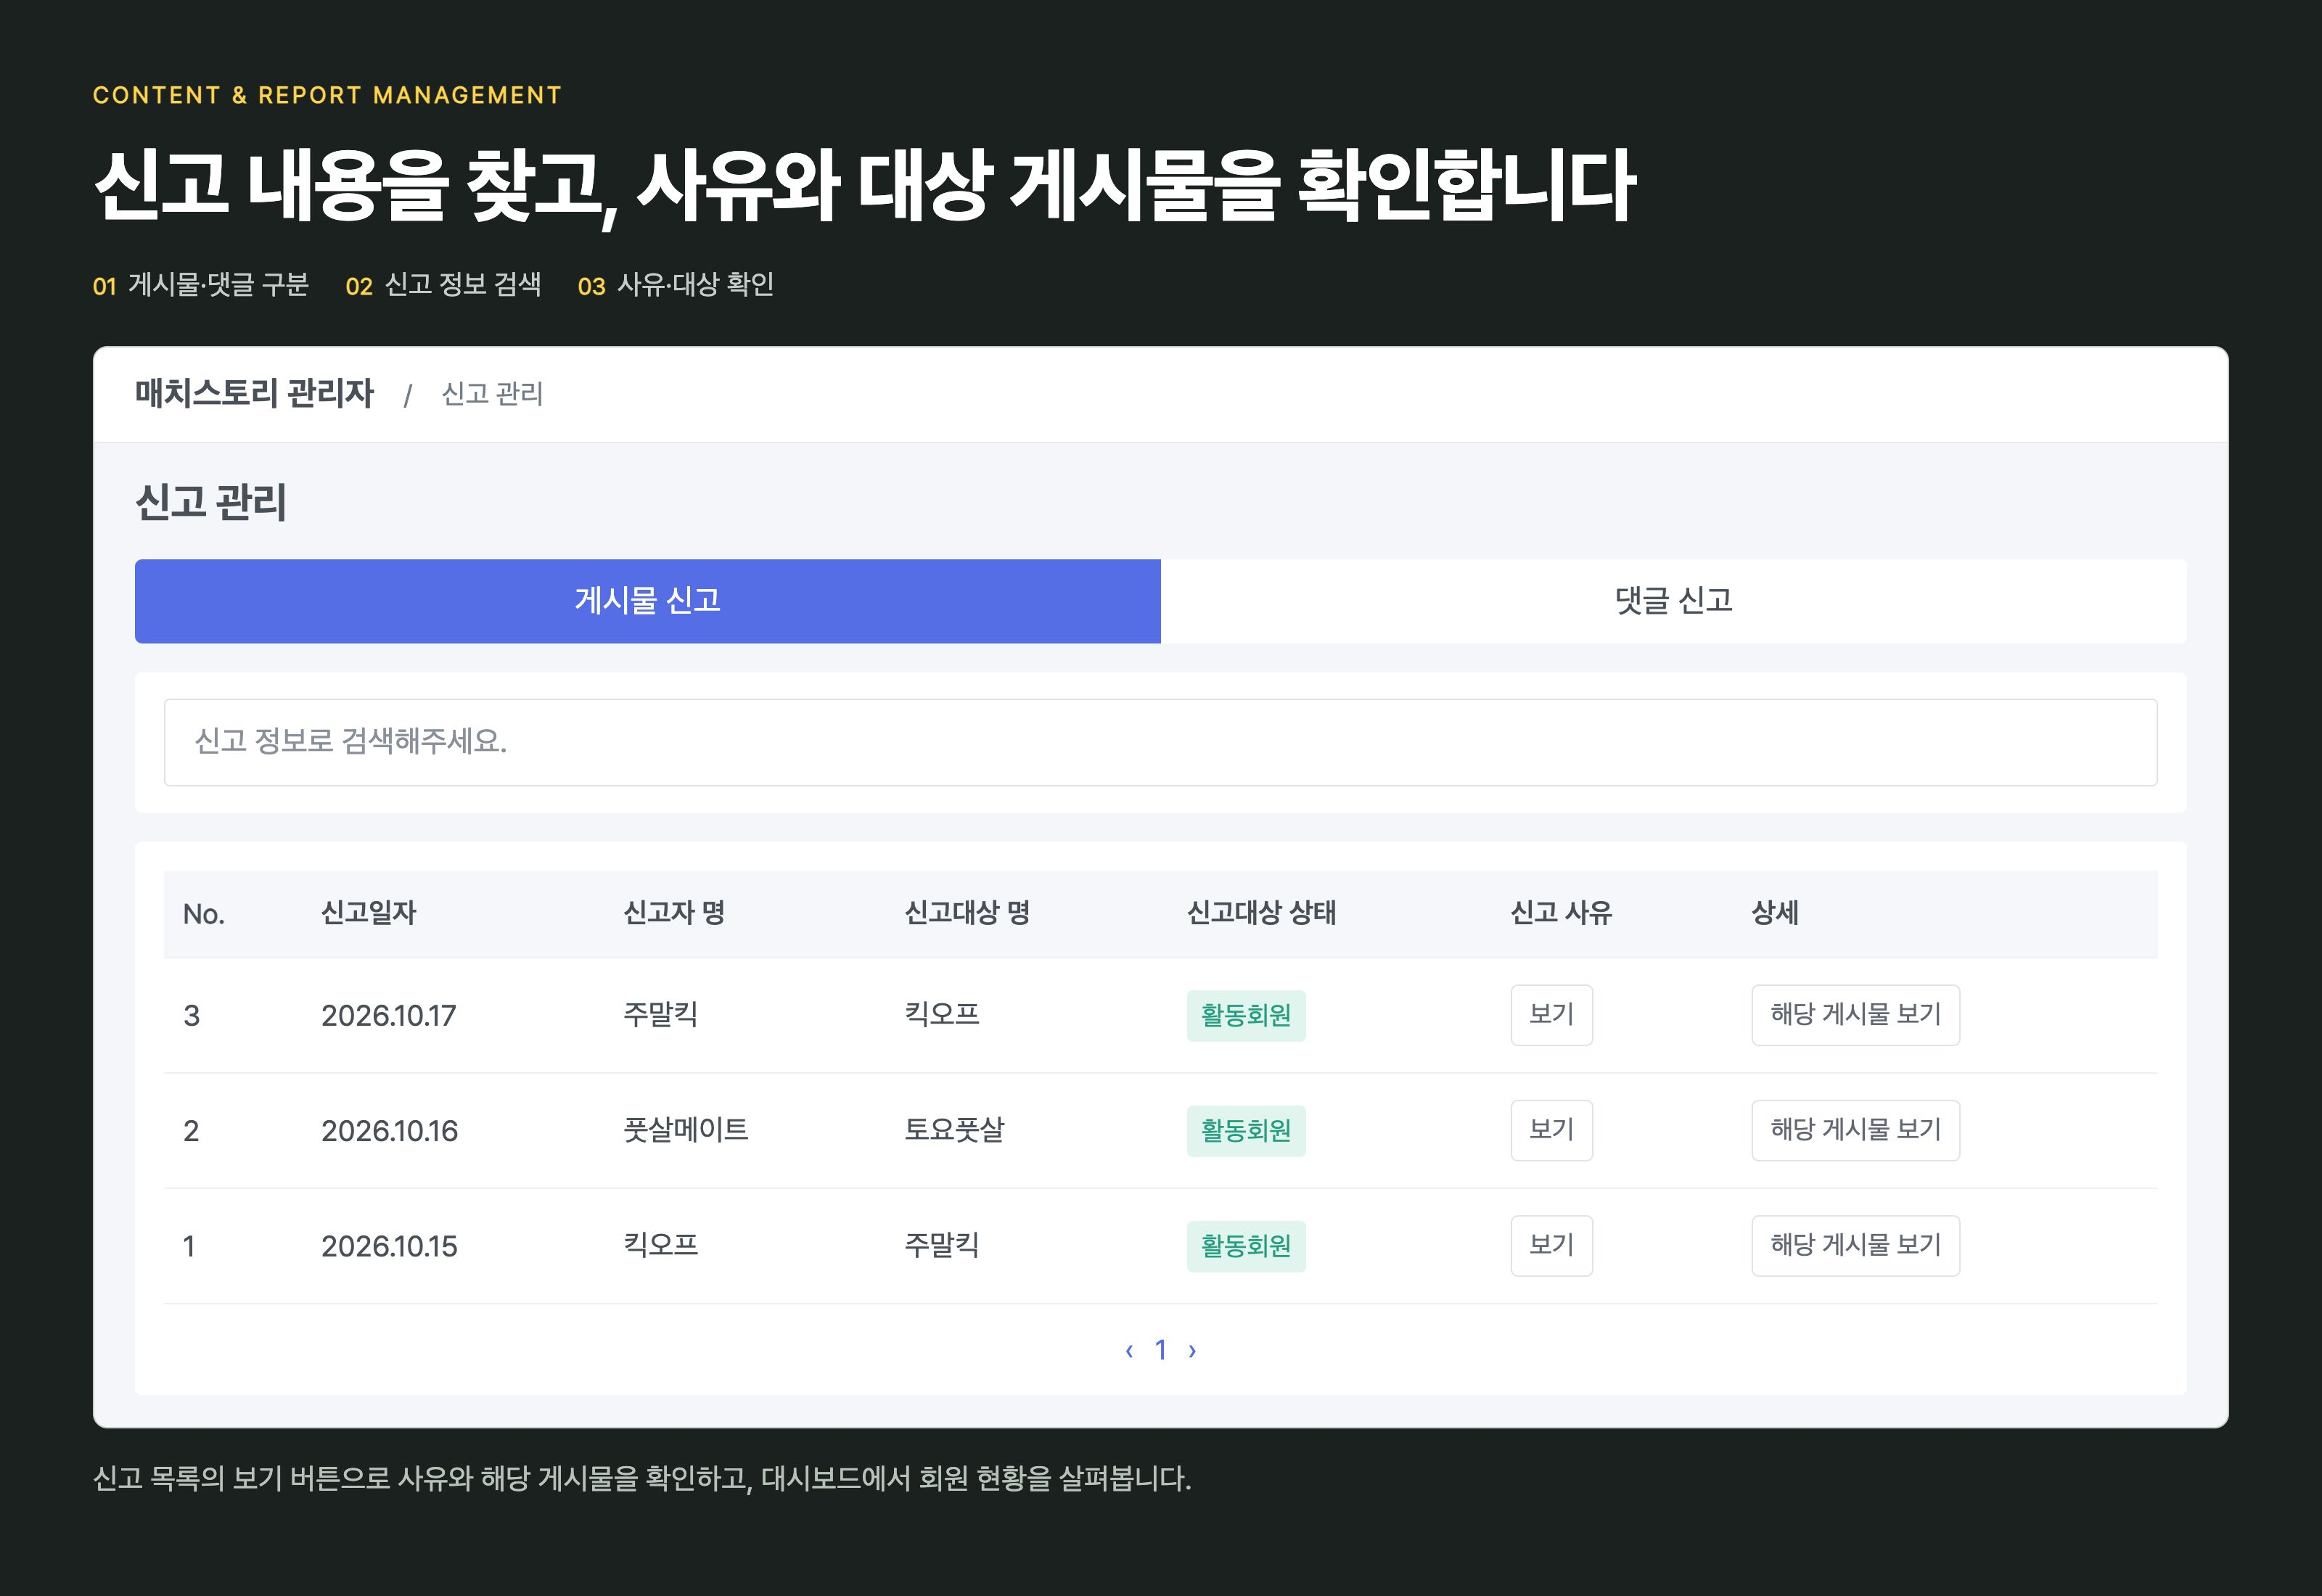Click the 신고일자 column header
Image resolution: width=2322 pixels, height=1596 pixels.
click(369, 913)
